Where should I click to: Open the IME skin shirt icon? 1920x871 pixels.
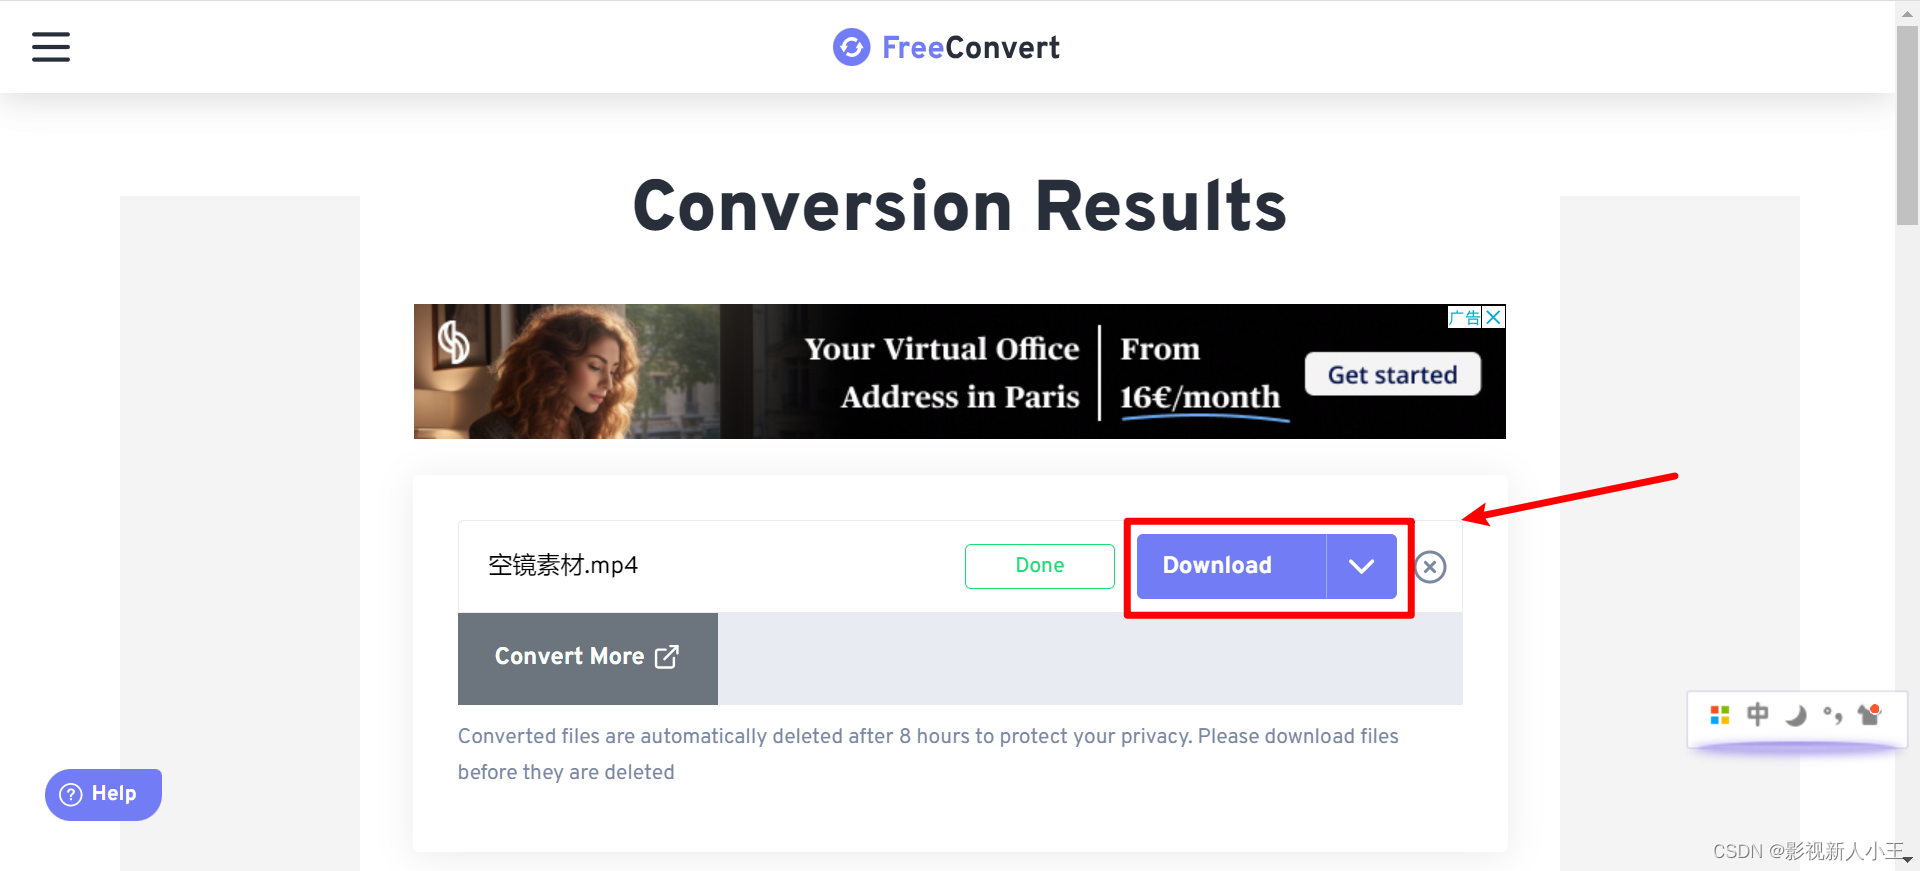[x=1869, y=714]
